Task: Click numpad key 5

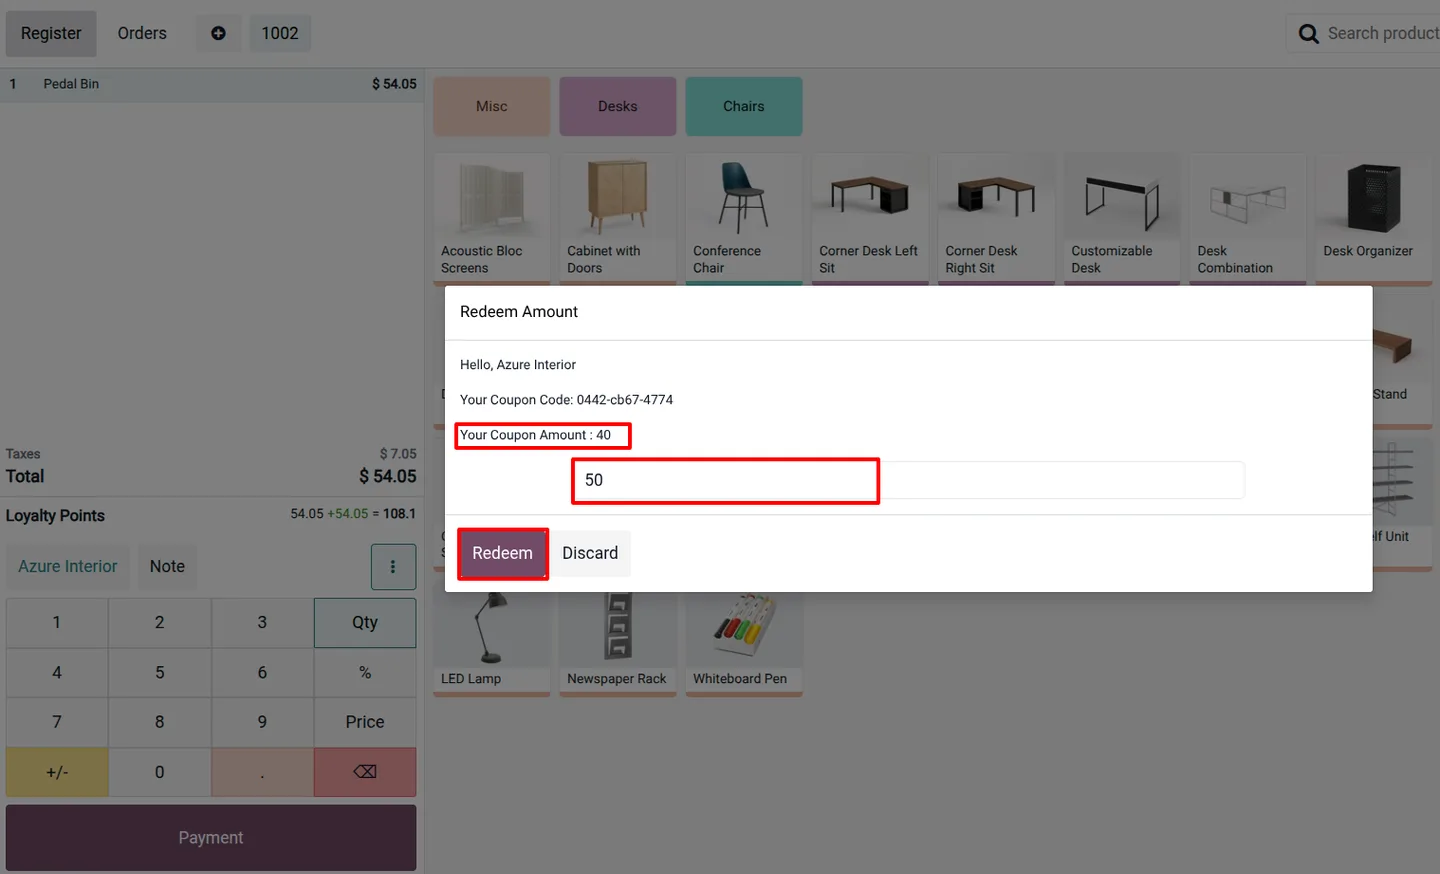Action: pos(160,673)
